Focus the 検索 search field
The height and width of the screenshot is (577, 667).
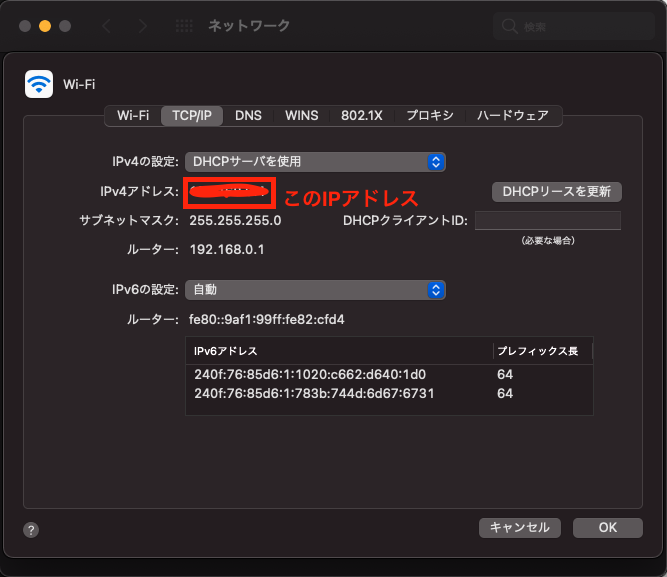[x=574, y=26]
